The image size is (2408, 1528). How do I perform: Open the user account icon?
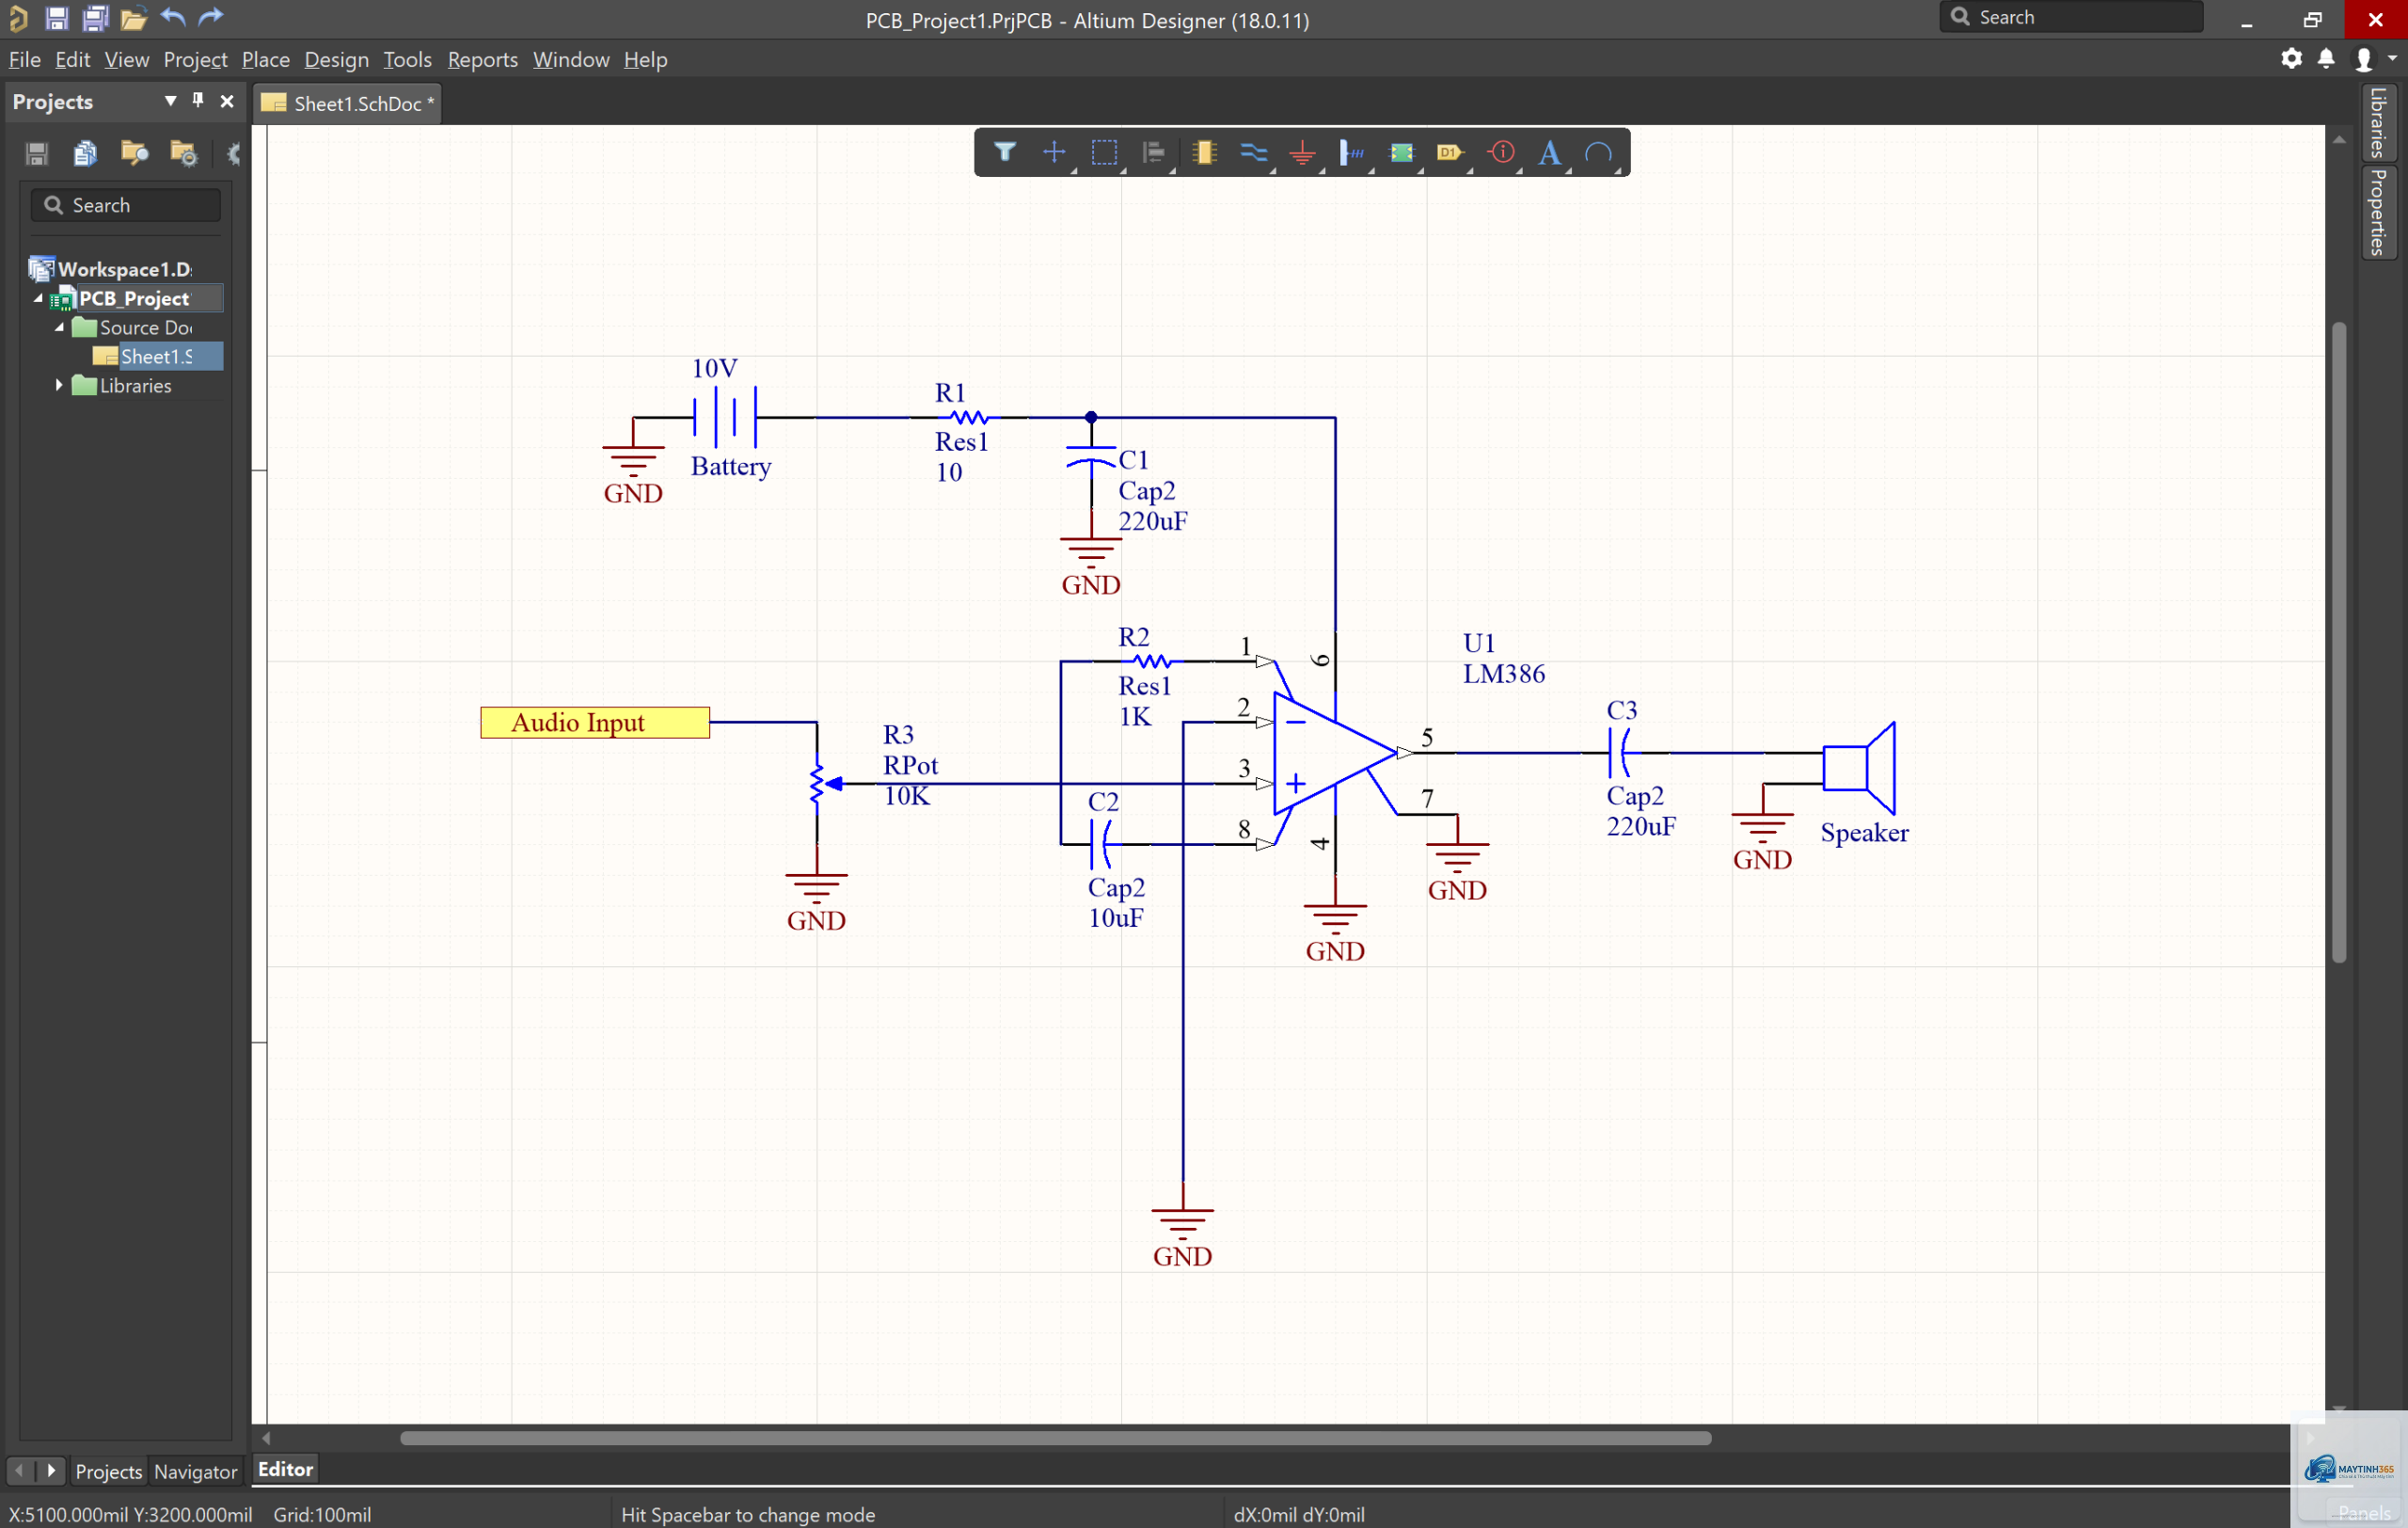(x=2364, y=60)
